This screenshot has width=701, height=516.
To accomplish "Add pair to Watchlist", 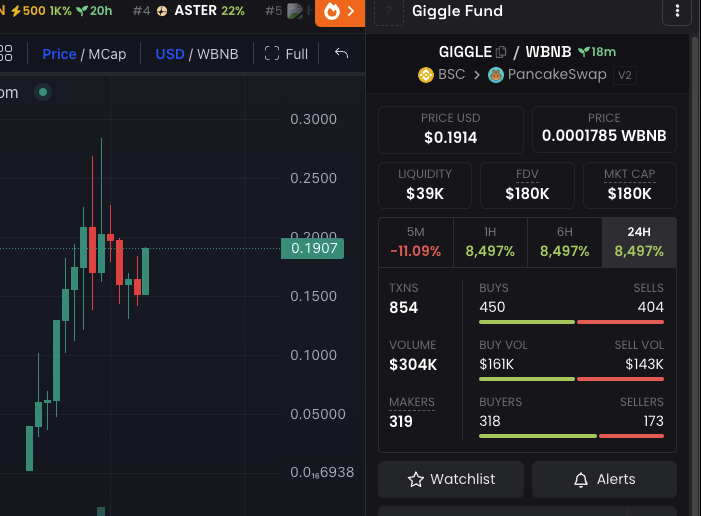I will [x=451, y=479].
